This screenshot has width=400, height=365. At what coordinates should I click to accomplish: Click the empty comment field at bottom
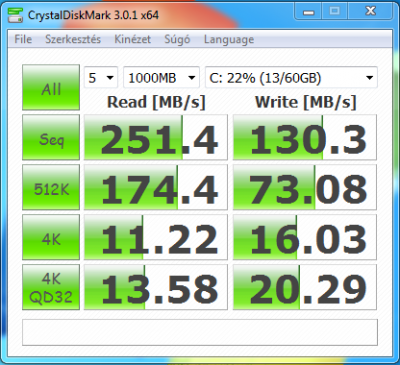200,332
